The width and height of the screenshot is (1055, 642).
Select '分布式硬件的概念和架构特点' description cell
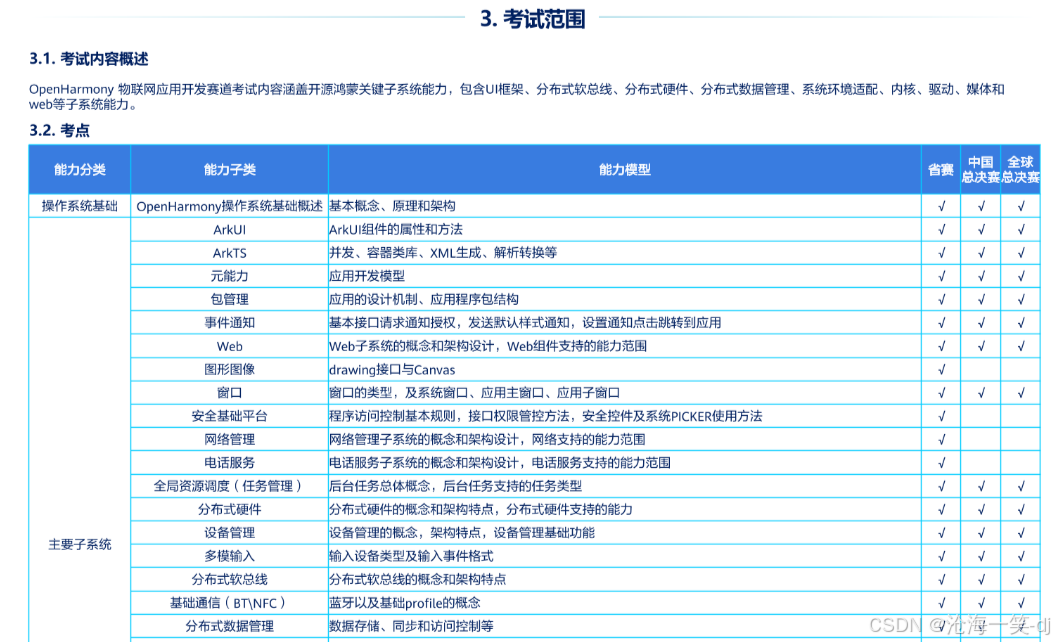click(x=624, y=509)
